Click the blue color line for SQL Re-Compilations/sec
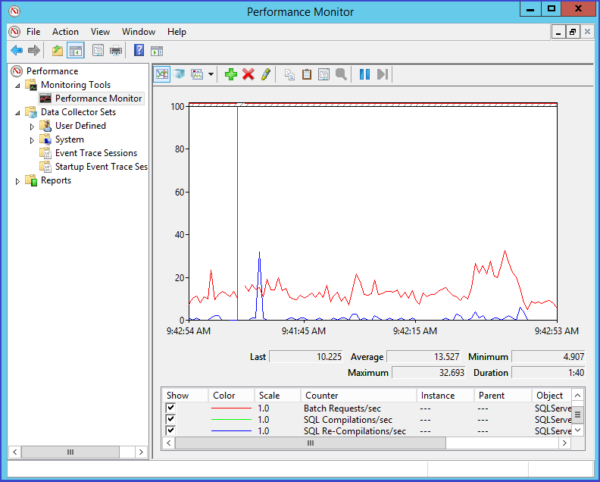 [231, 431]
